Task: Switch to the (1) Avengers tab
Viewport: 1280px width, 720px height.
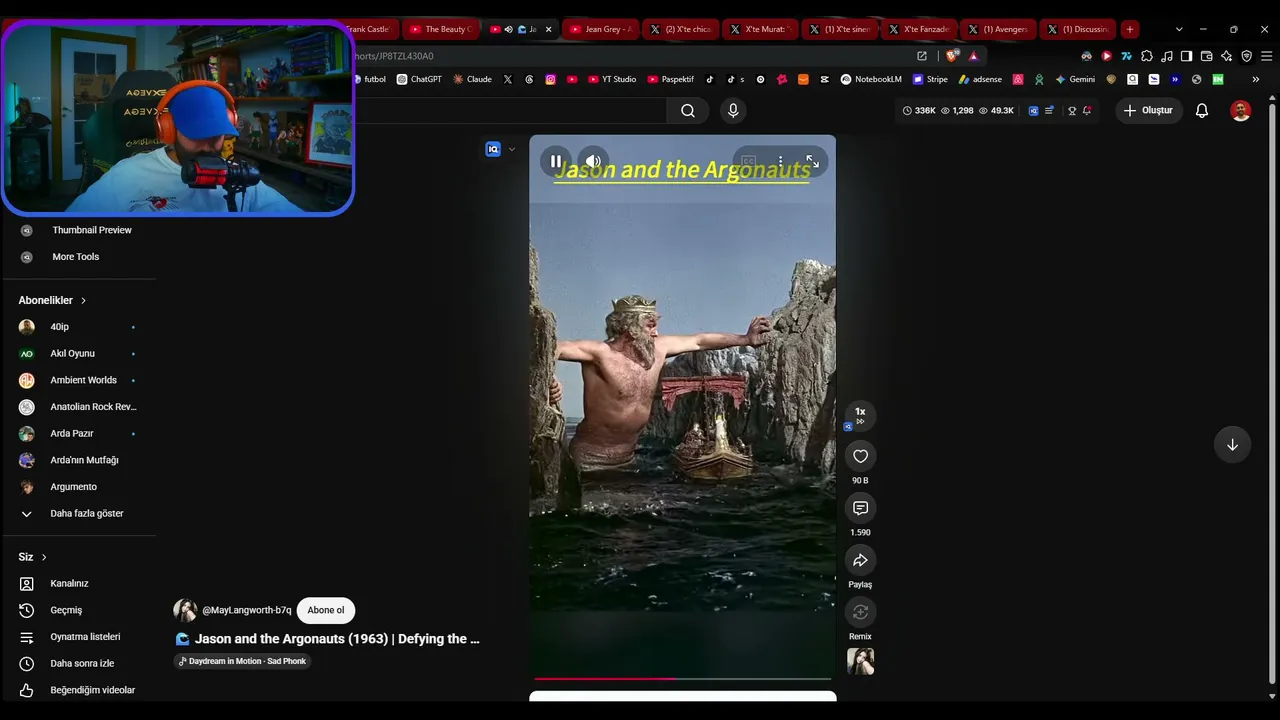Action: coord(998,29)
